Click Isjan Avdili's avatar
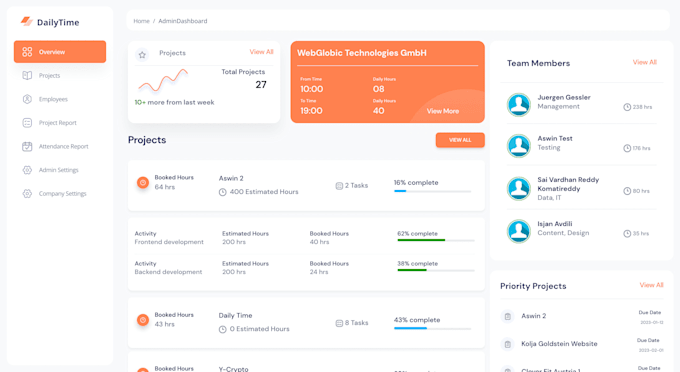Screen dimensions: 680x372 519,231
